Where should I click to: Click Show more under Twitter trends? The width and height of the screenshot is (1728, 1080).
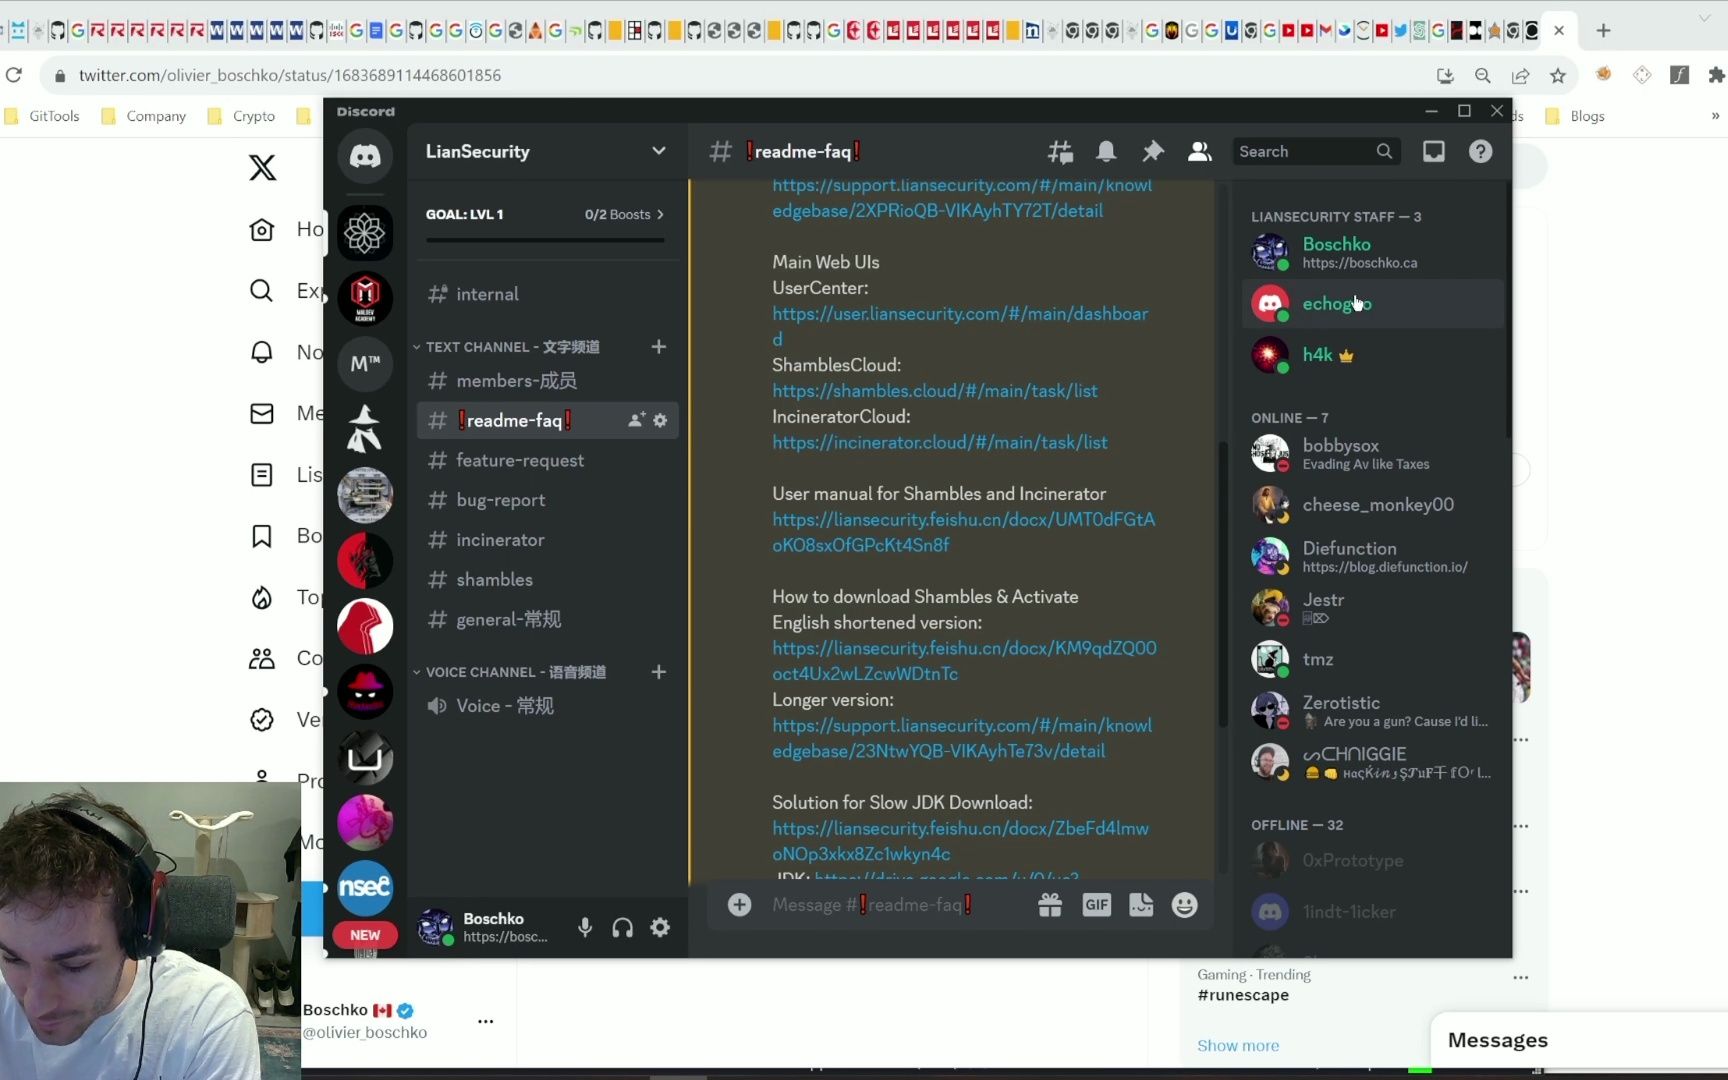[x=1238, y=1045]
